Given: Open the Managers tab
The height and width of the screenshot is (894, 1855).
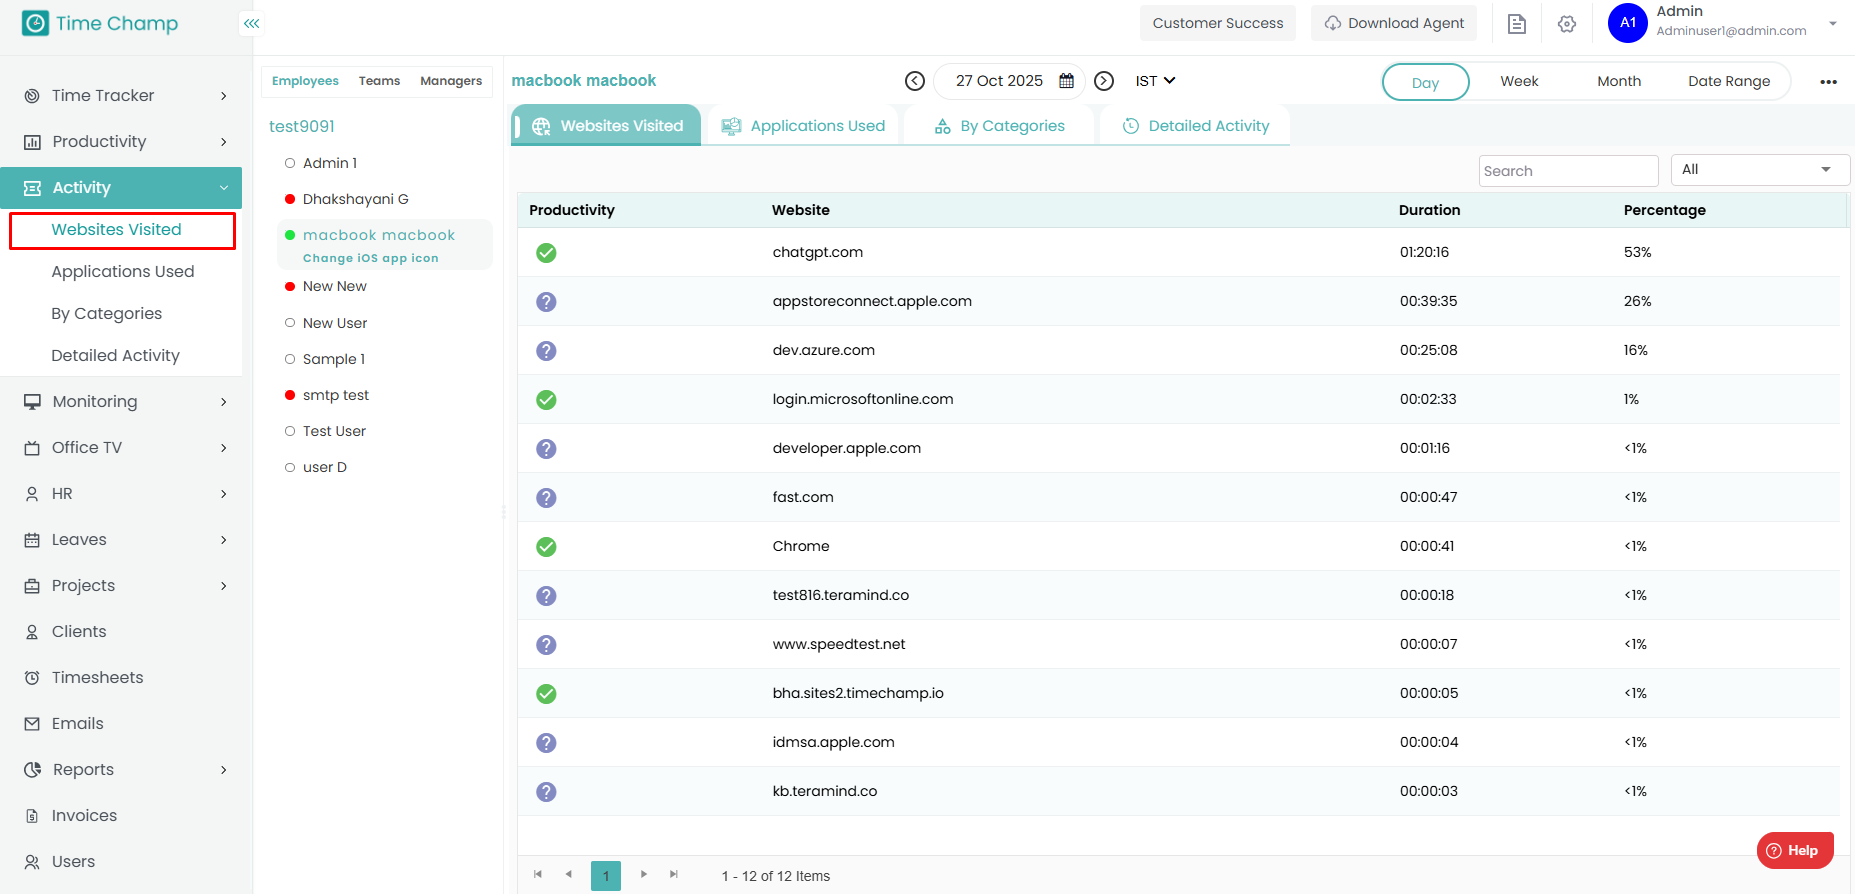Looking at the screenshot, I should 450,81.
